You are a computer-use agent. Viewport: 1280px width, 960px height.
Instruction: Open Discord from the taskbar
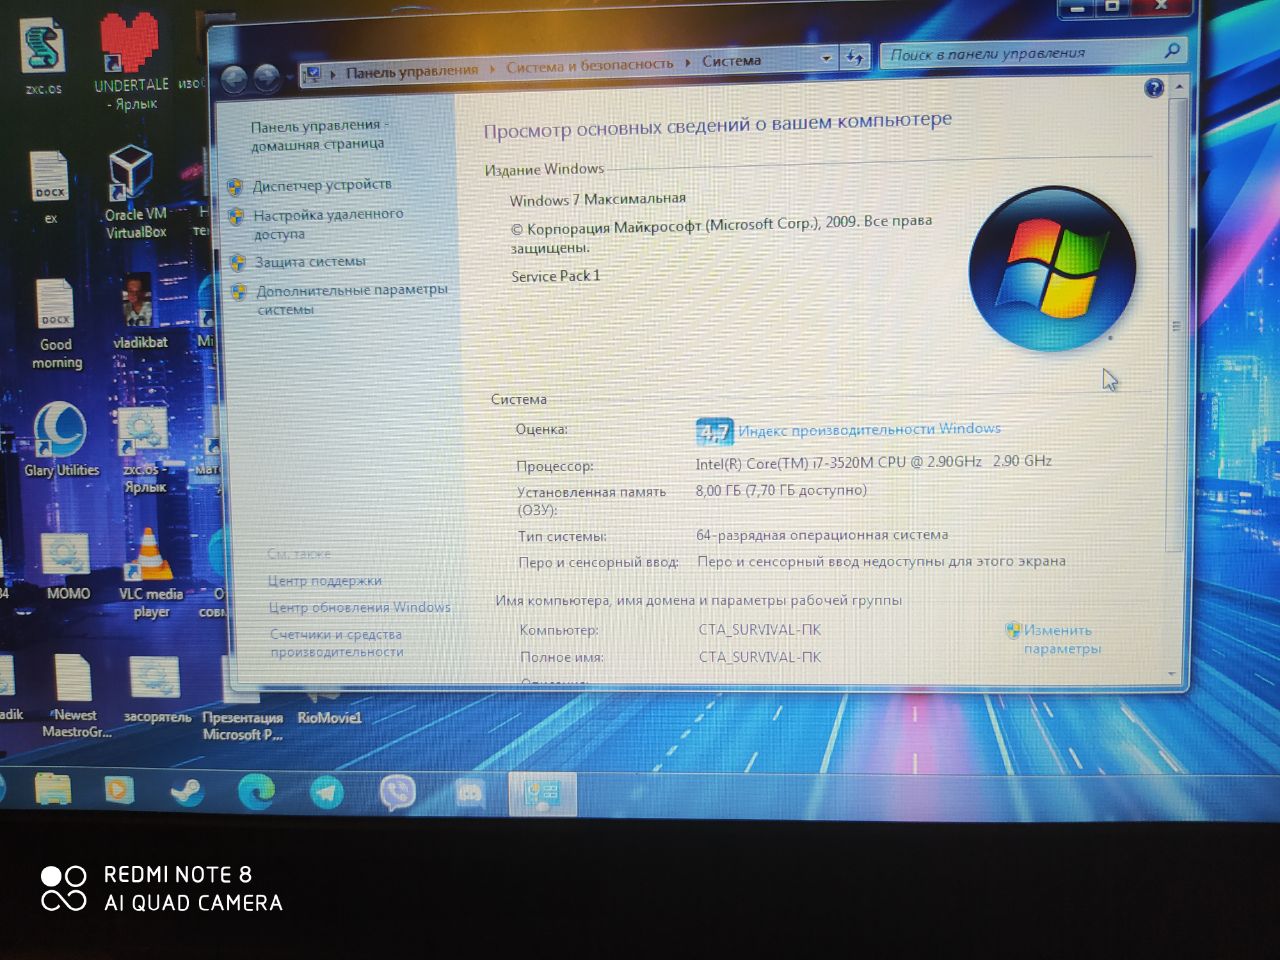pyautogui.click(x=469, y=795)
